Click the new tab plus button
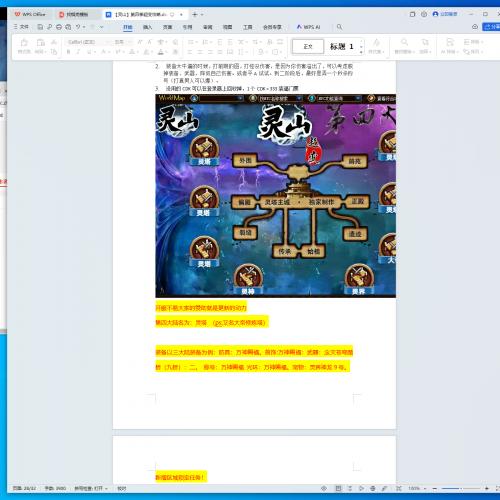 pyautogui.click(x=195, y=14)
